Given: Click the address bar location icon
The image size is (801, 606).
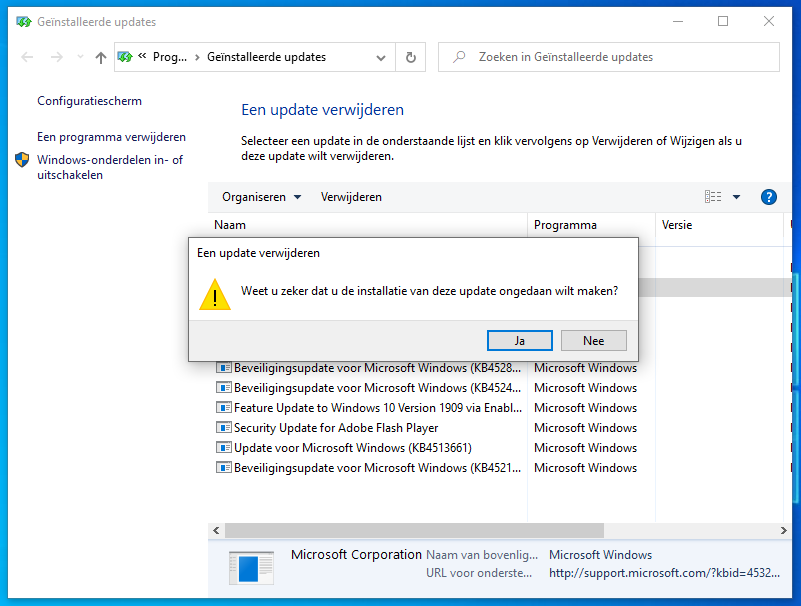Looking at the screenshot, I should point(126,57).
